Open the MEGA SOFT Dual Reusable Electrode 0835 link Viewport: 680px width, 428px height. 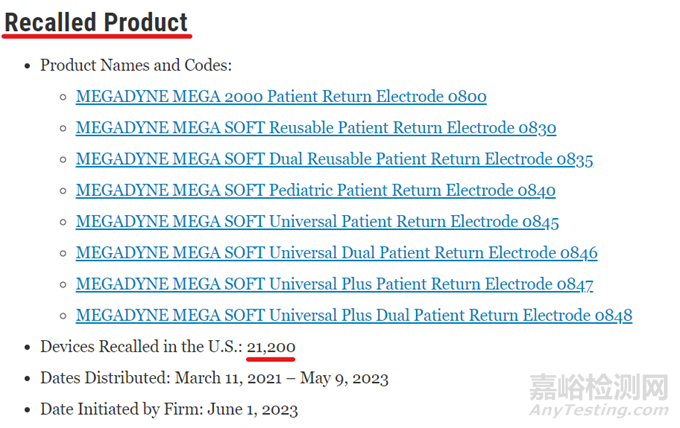(x=334, y=159)
